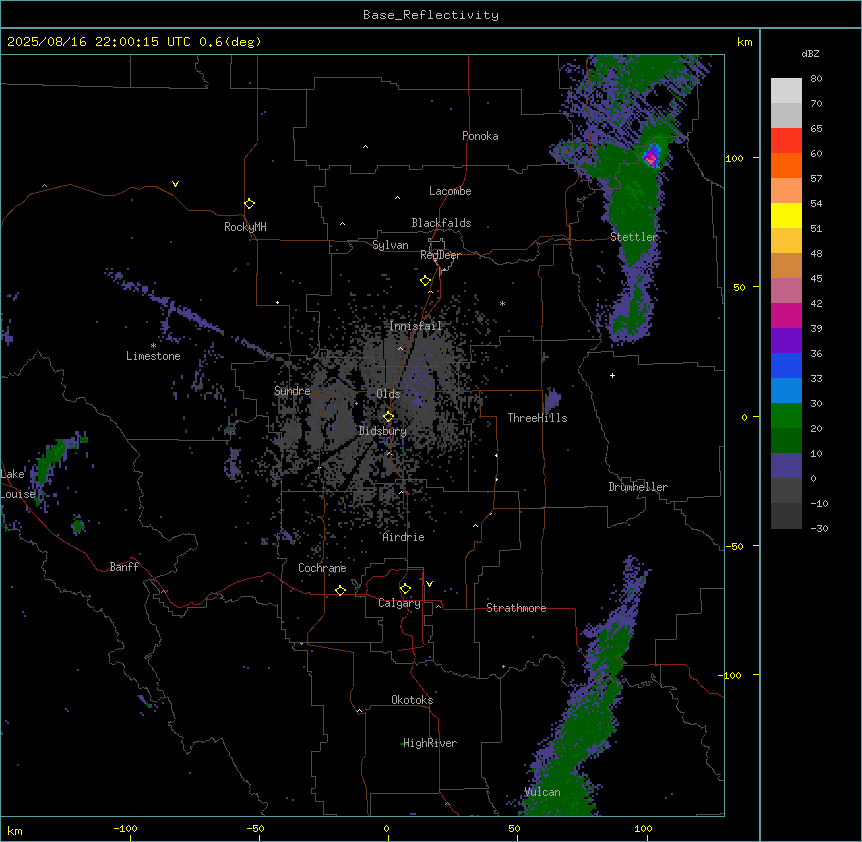Image resolution: width=862 pixels, height=842 pixels.
Task: Click the Strathmore town label
Action: pyautogui.click(x=516, y=608)
